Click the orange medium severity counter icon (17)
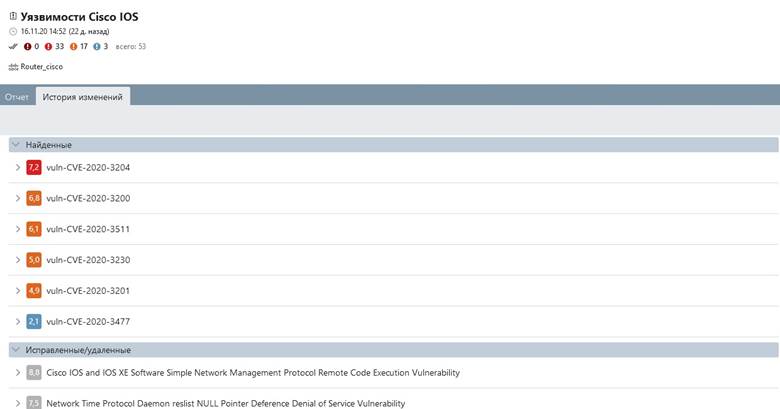This screenshot has height=409, width=780. tap(74, 46)
